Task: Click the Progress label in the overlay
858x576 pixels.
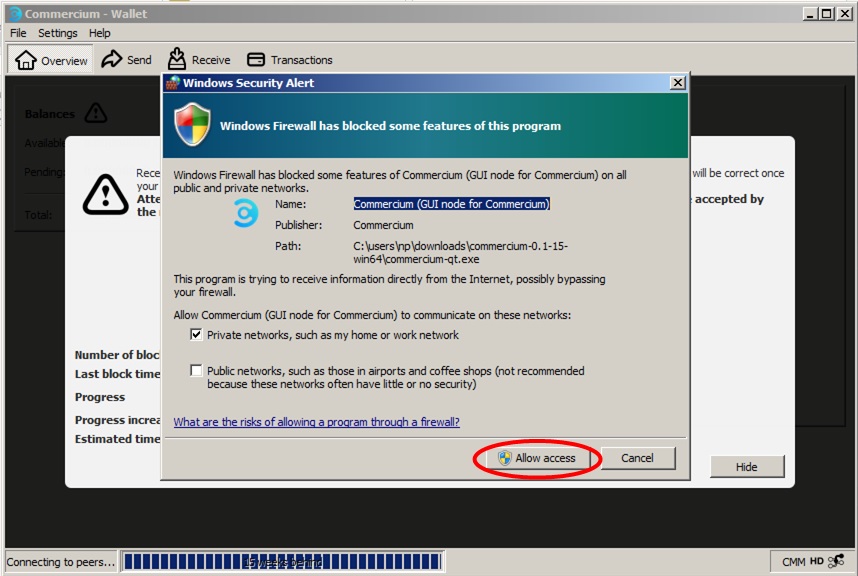Action: pyautogui.click(x=100, y=397)
